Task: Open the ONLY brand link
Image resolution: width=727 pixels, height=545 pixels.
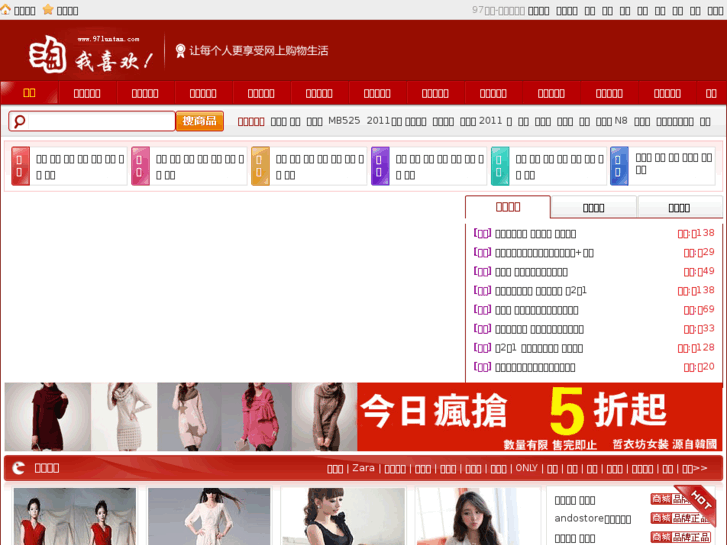Action: pyautogui.click(x=526, y=468)
